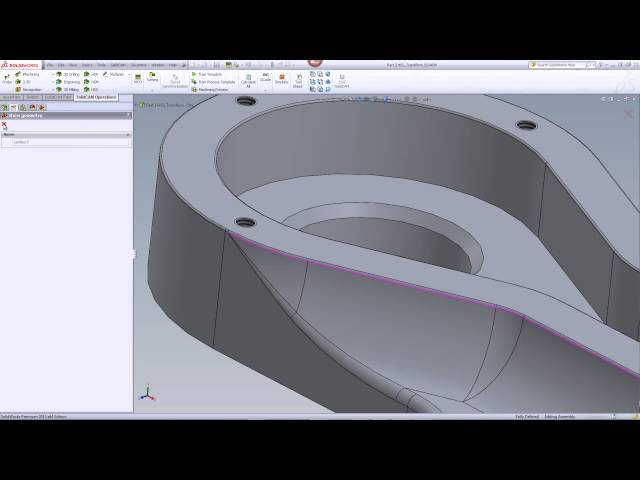Click the MCO ribbon button

(138, 79)
